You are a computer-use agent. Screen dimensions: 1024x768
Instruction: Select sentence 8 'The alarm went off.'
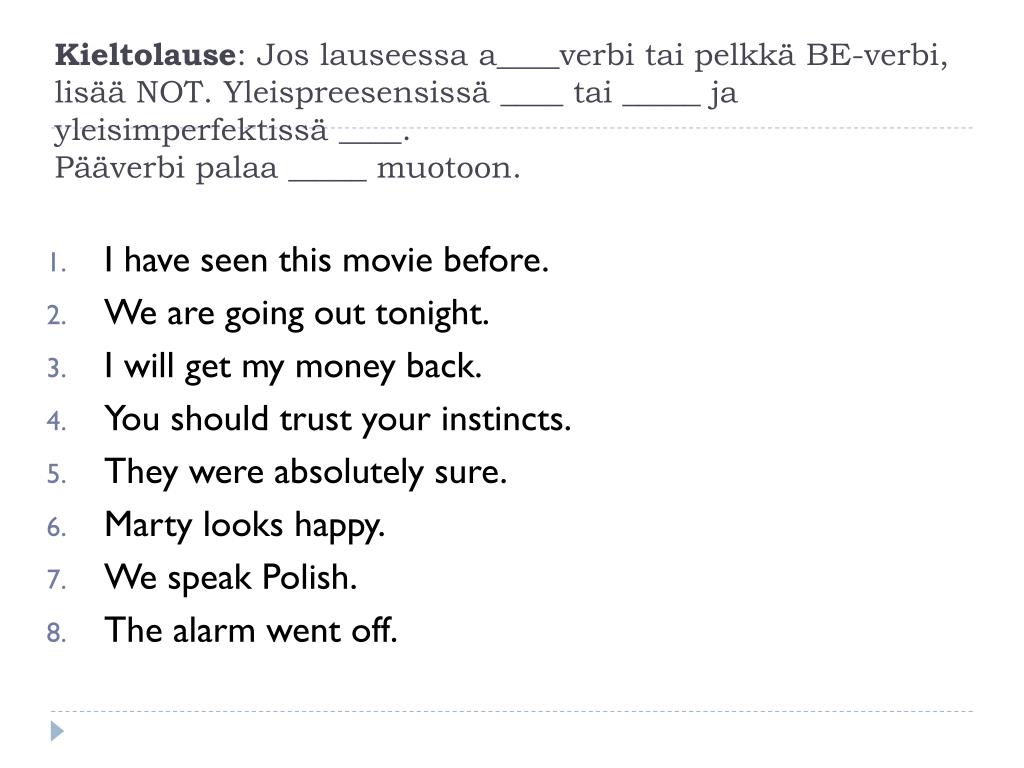click(x=251, y=630)
